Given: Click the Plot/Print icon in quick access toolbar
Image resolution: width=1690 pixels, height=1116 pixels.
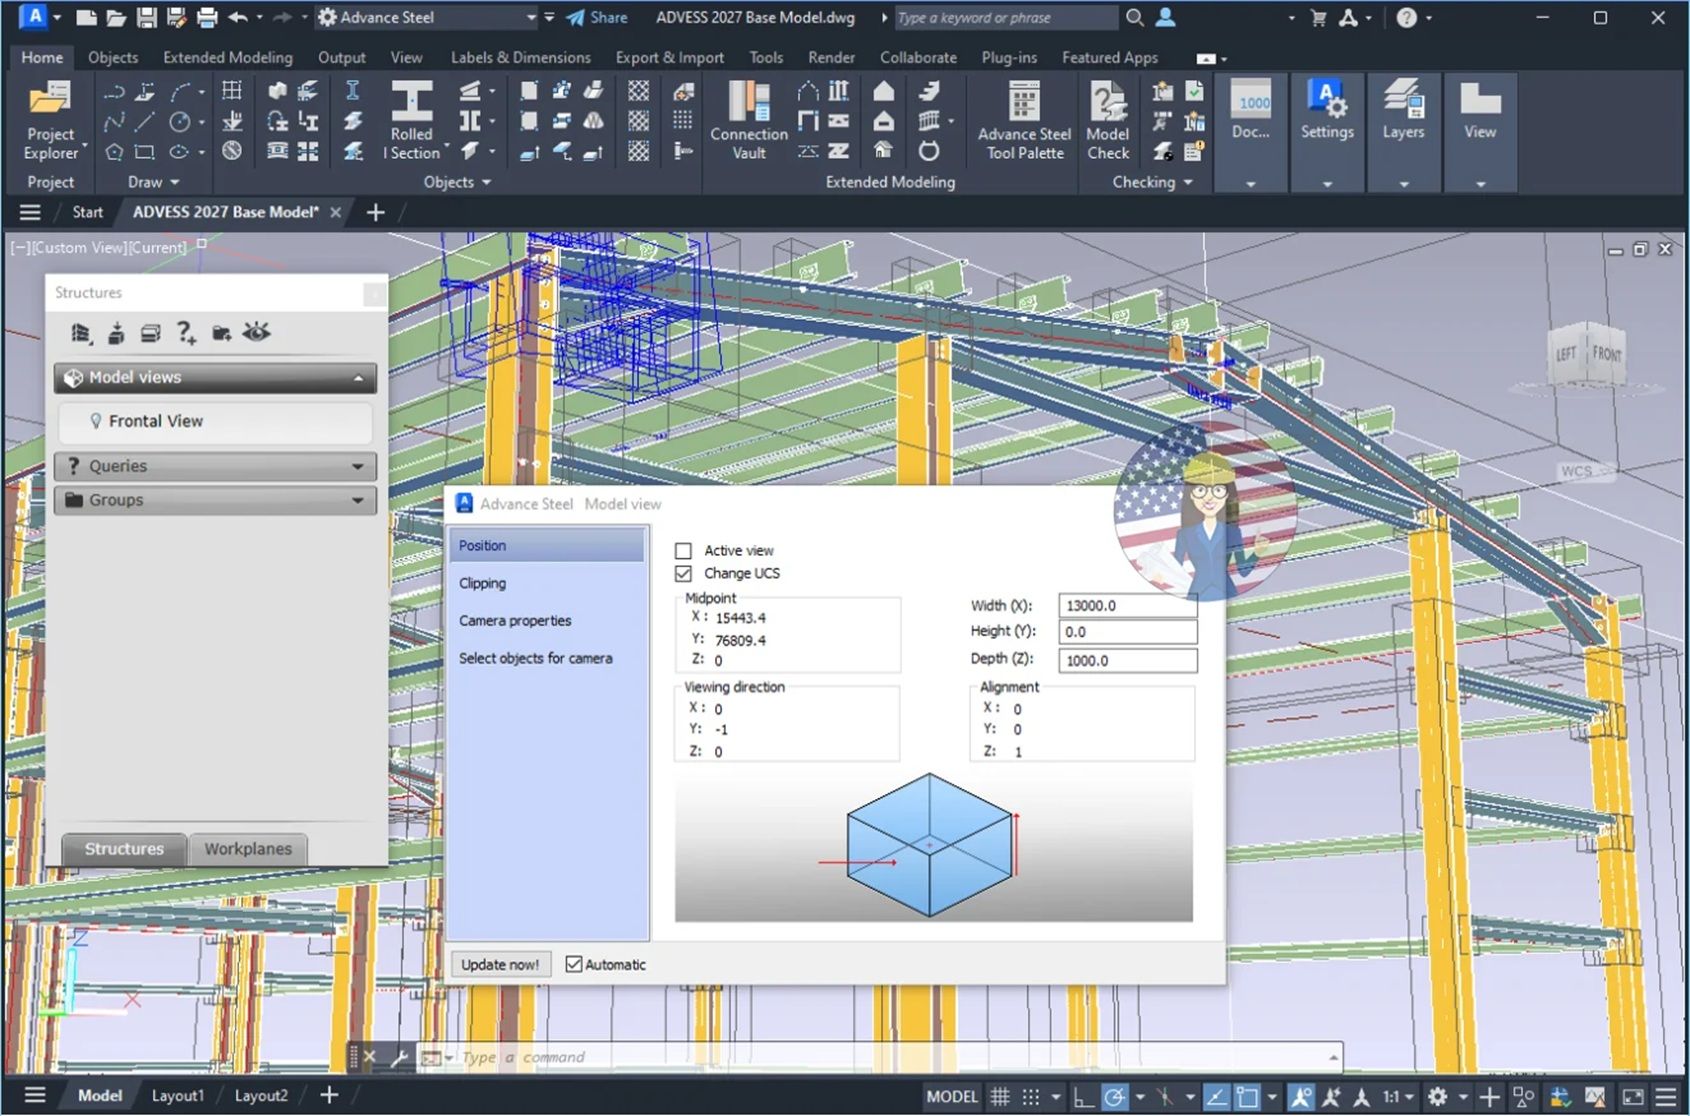Looking at the screenshot, I should point(207,17).
